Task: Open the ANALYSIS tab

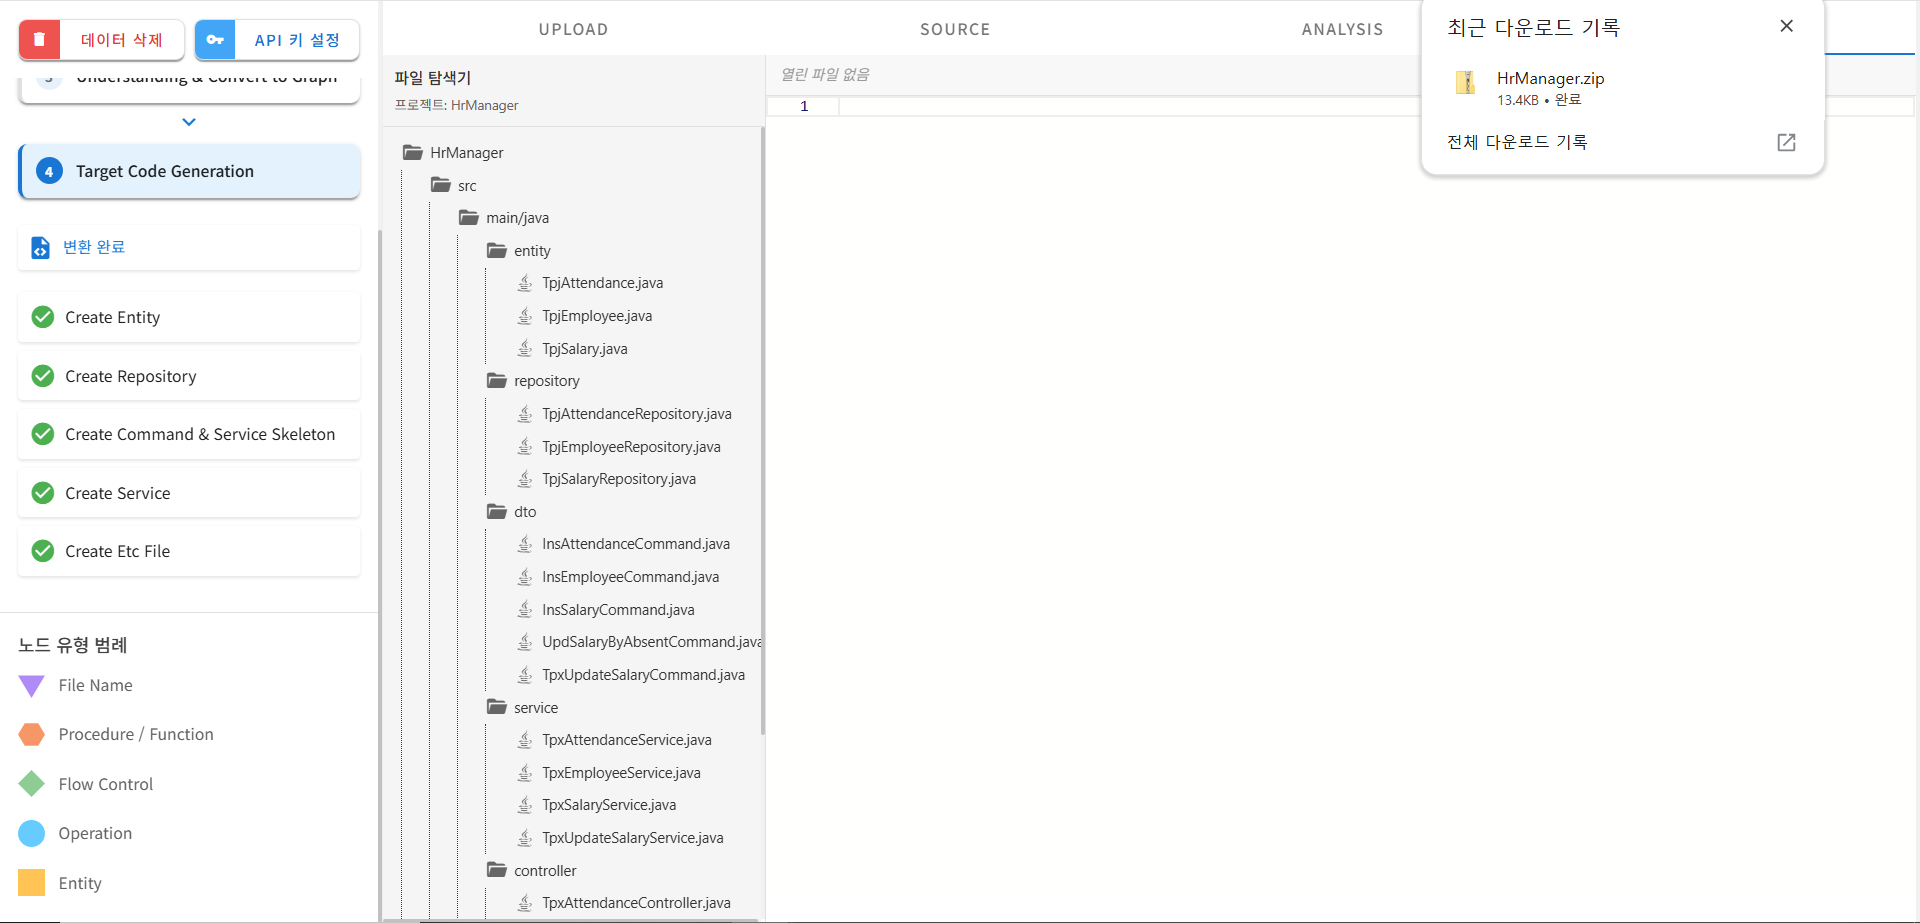Action: (x=1342, y=29)
